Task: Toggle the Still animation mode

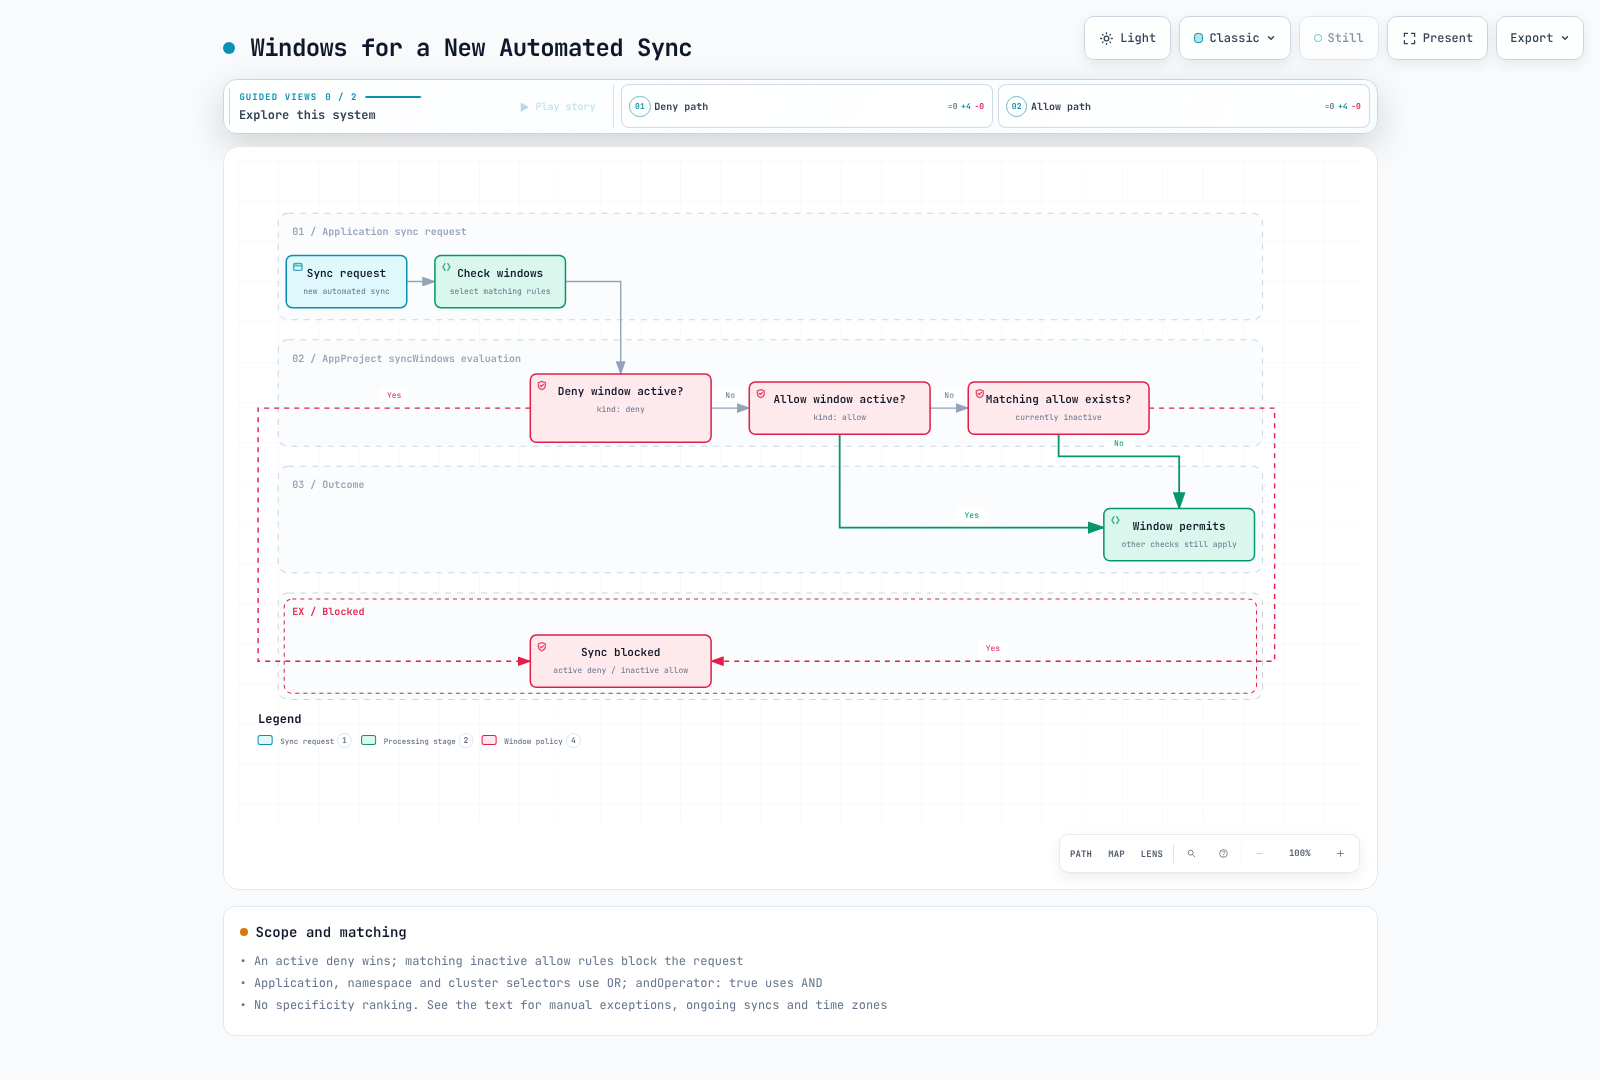Action: coord(1339,38)
